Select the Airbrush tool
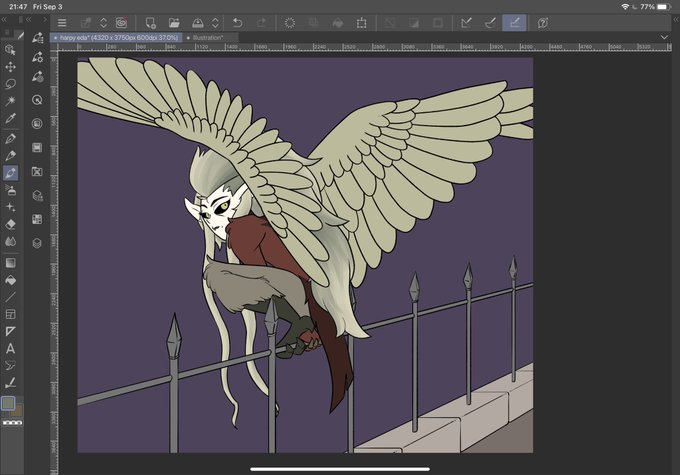Screen dimensions: 680x475 [10, 190]
